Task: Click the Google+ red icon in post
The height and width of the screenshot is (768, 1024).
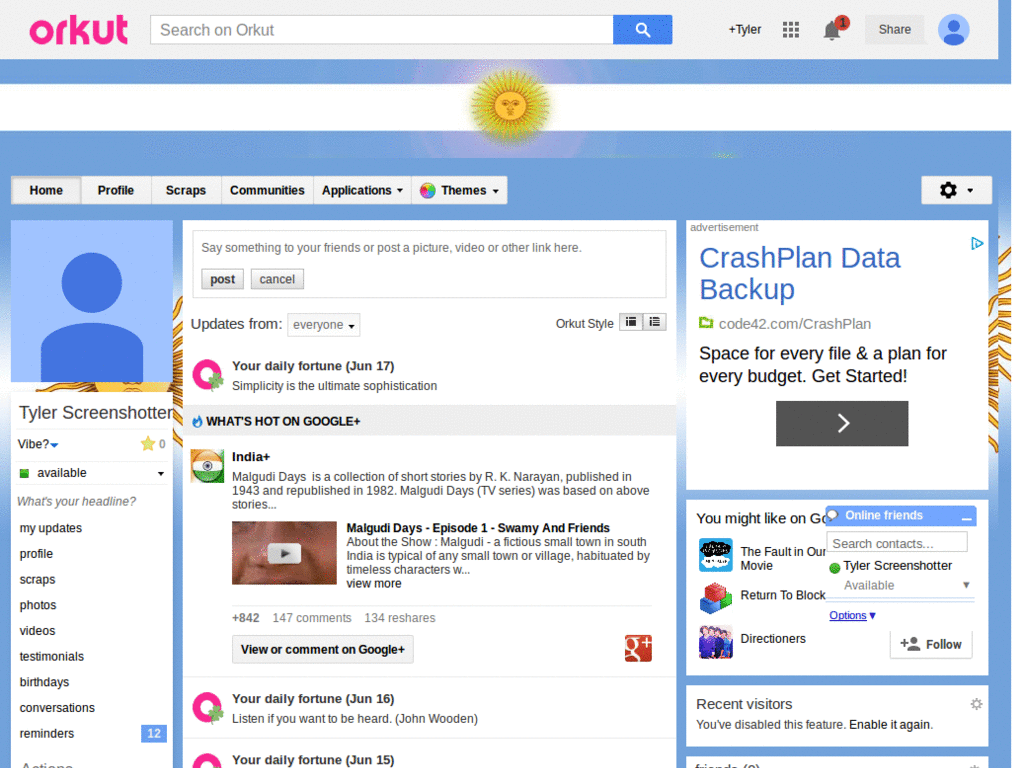Action: point(638,648)
